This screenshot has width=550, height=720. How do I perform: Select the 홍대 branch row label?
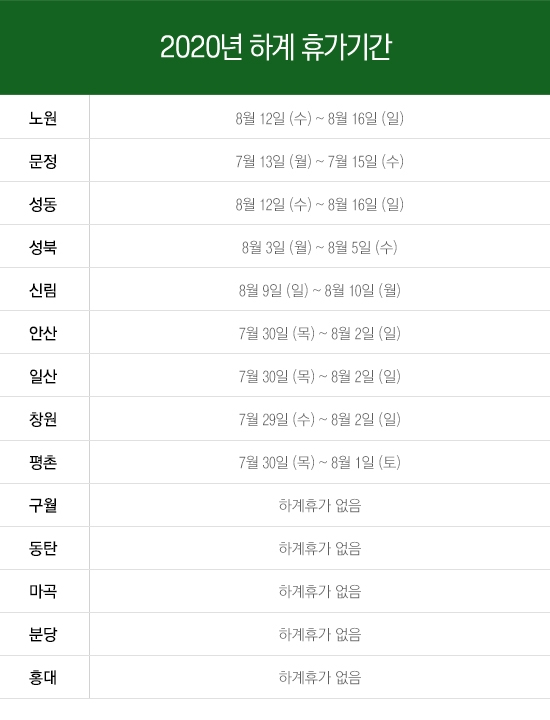pos(43,677)
